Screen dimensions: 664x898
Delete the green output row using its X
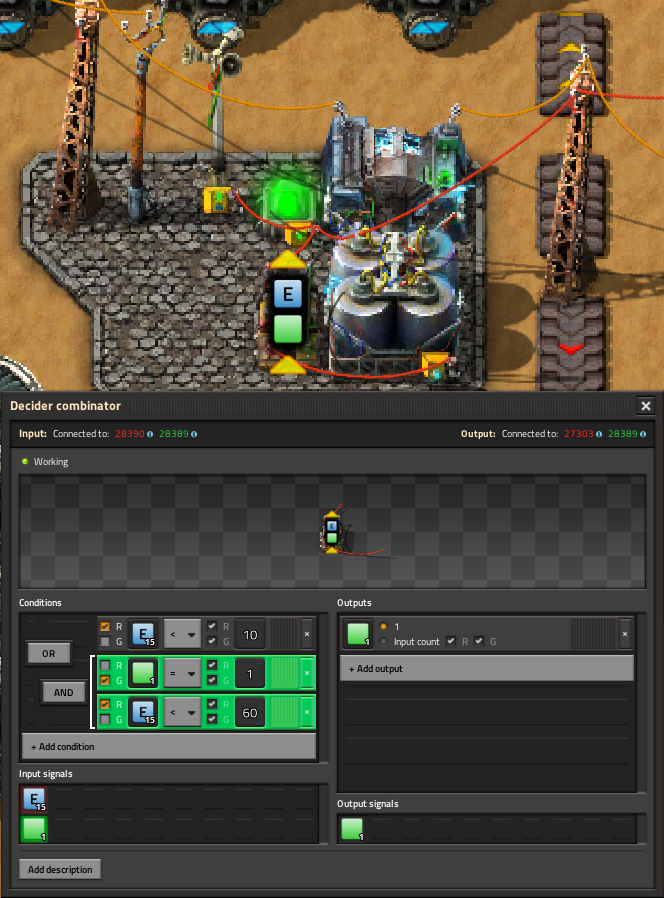625,634
